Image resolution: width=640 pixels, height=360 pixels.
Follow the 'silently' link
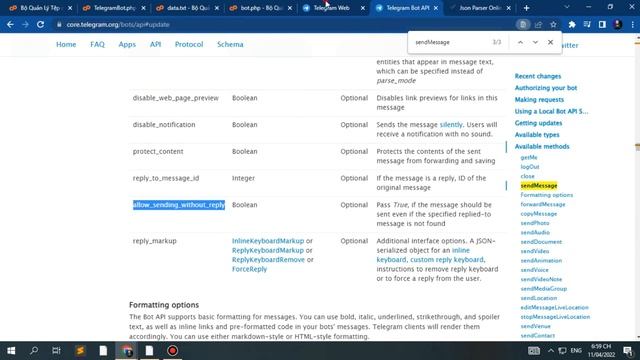tap(451, 124)
